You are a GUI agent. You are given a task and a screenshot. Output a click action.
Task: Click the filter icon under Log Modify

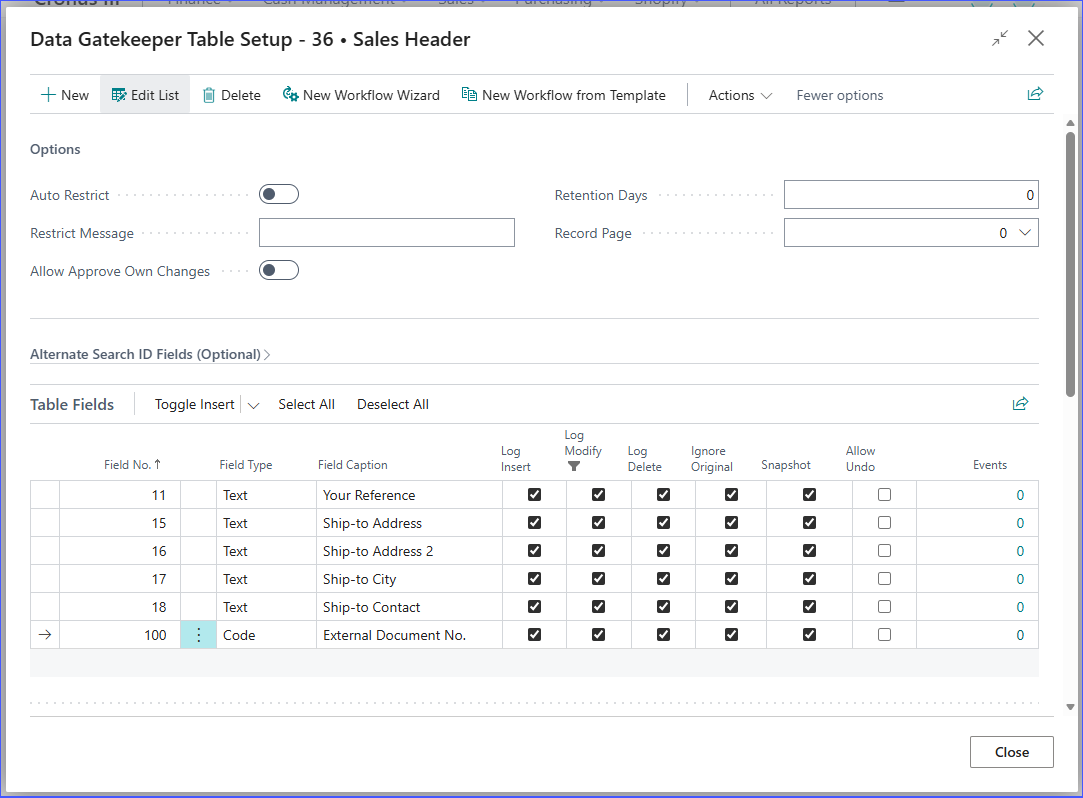tap(574, 466)
